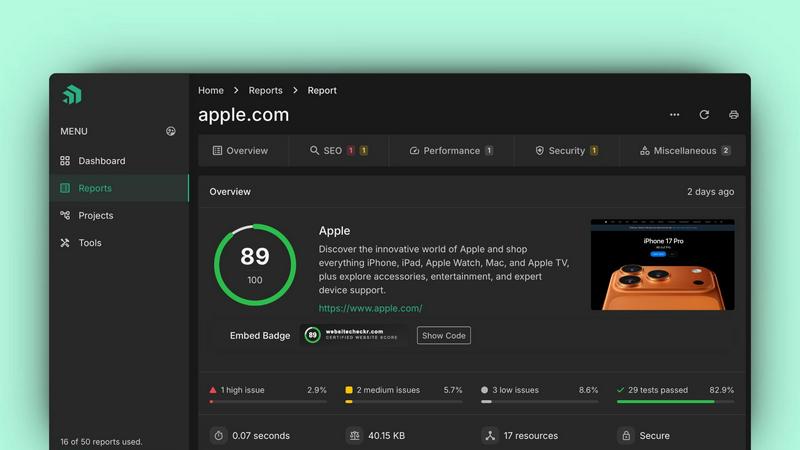Screen dimensions: 800x450
Task: Click the Reports list icon
Action: (65, 188)
